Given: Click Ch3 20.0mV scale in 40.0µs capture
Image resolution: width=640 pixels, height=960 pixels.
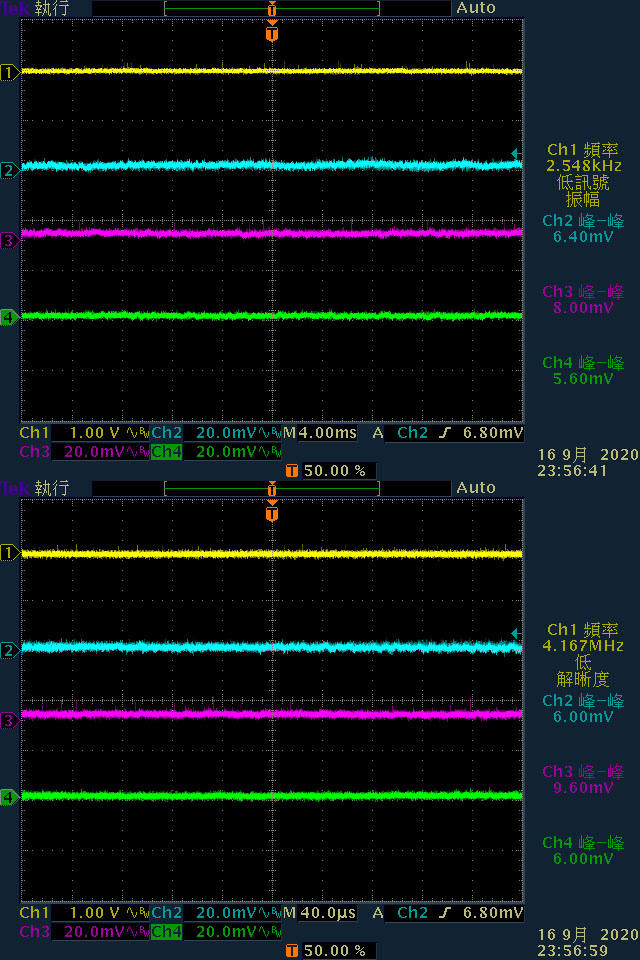Looking at the screenshot, I should pos(94,932).
